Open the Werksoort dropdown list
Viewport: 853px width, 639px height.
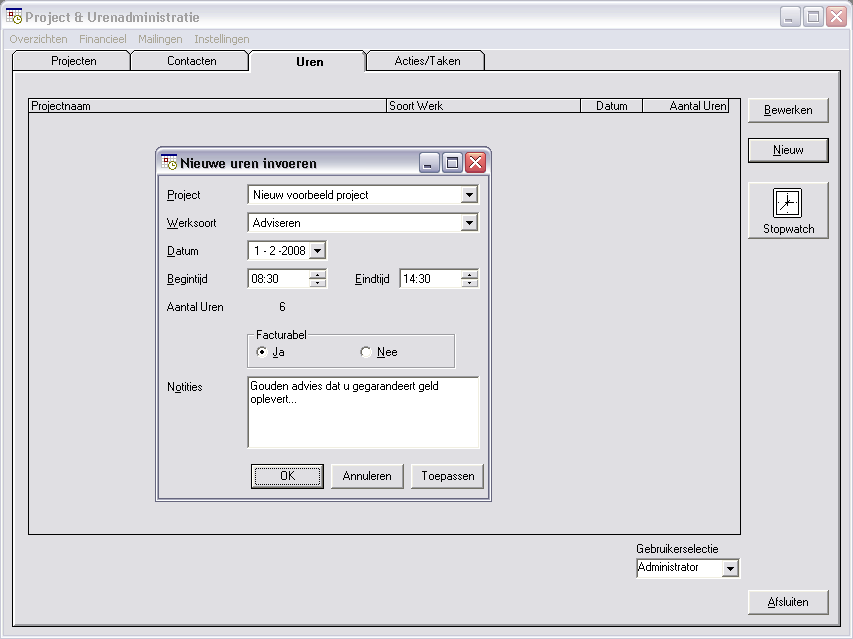tap(469, 223)
